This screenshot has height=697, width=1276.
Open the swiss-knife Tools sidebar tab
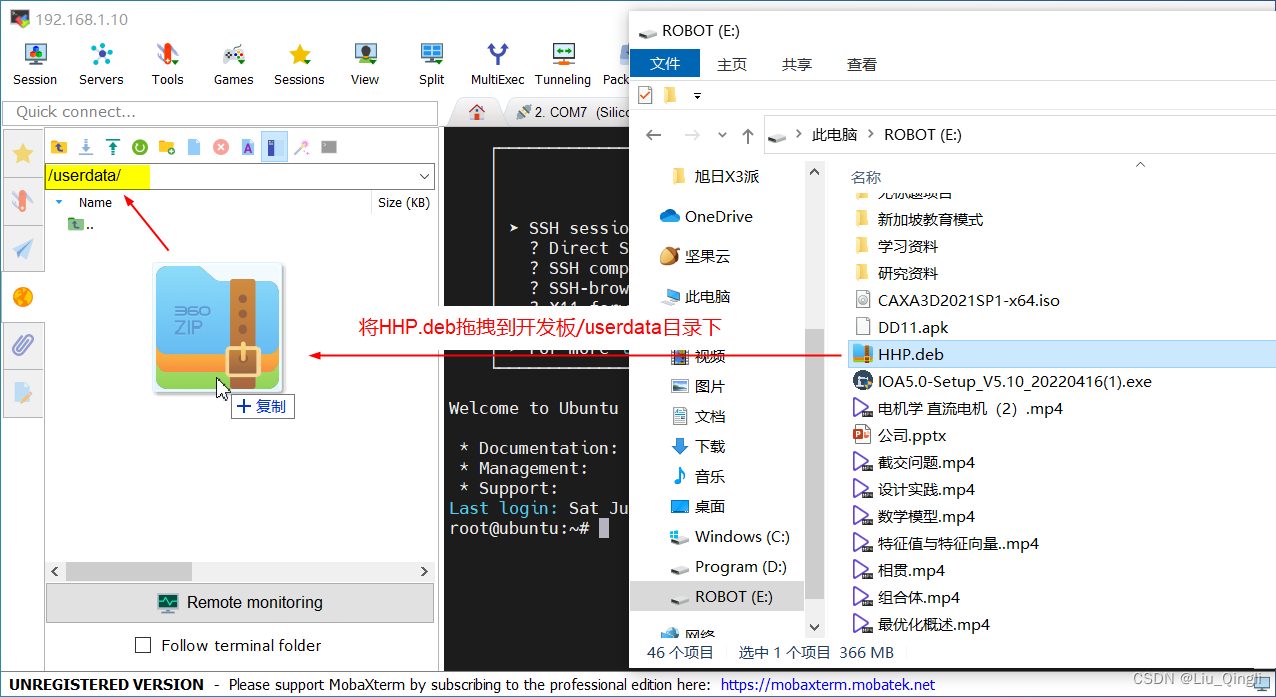pos(23,201)
